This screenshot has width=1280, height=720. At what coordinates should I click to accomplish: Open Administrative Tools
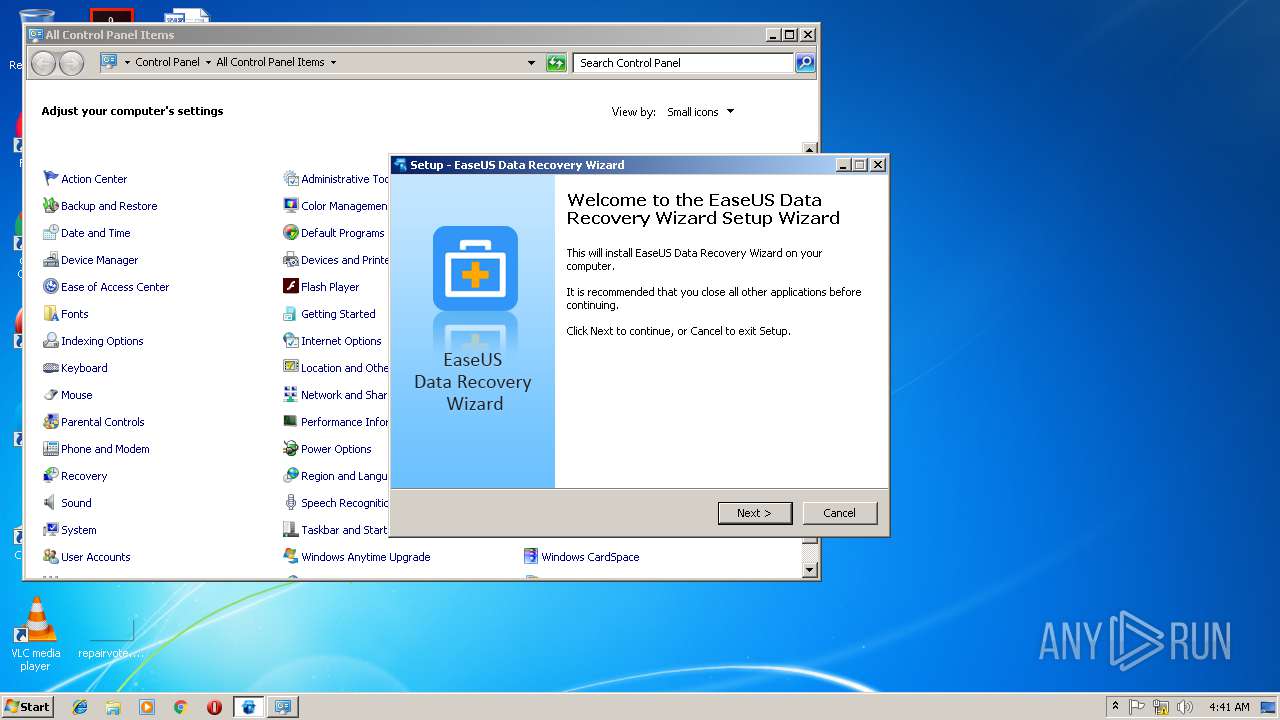[x=336, y=179]
